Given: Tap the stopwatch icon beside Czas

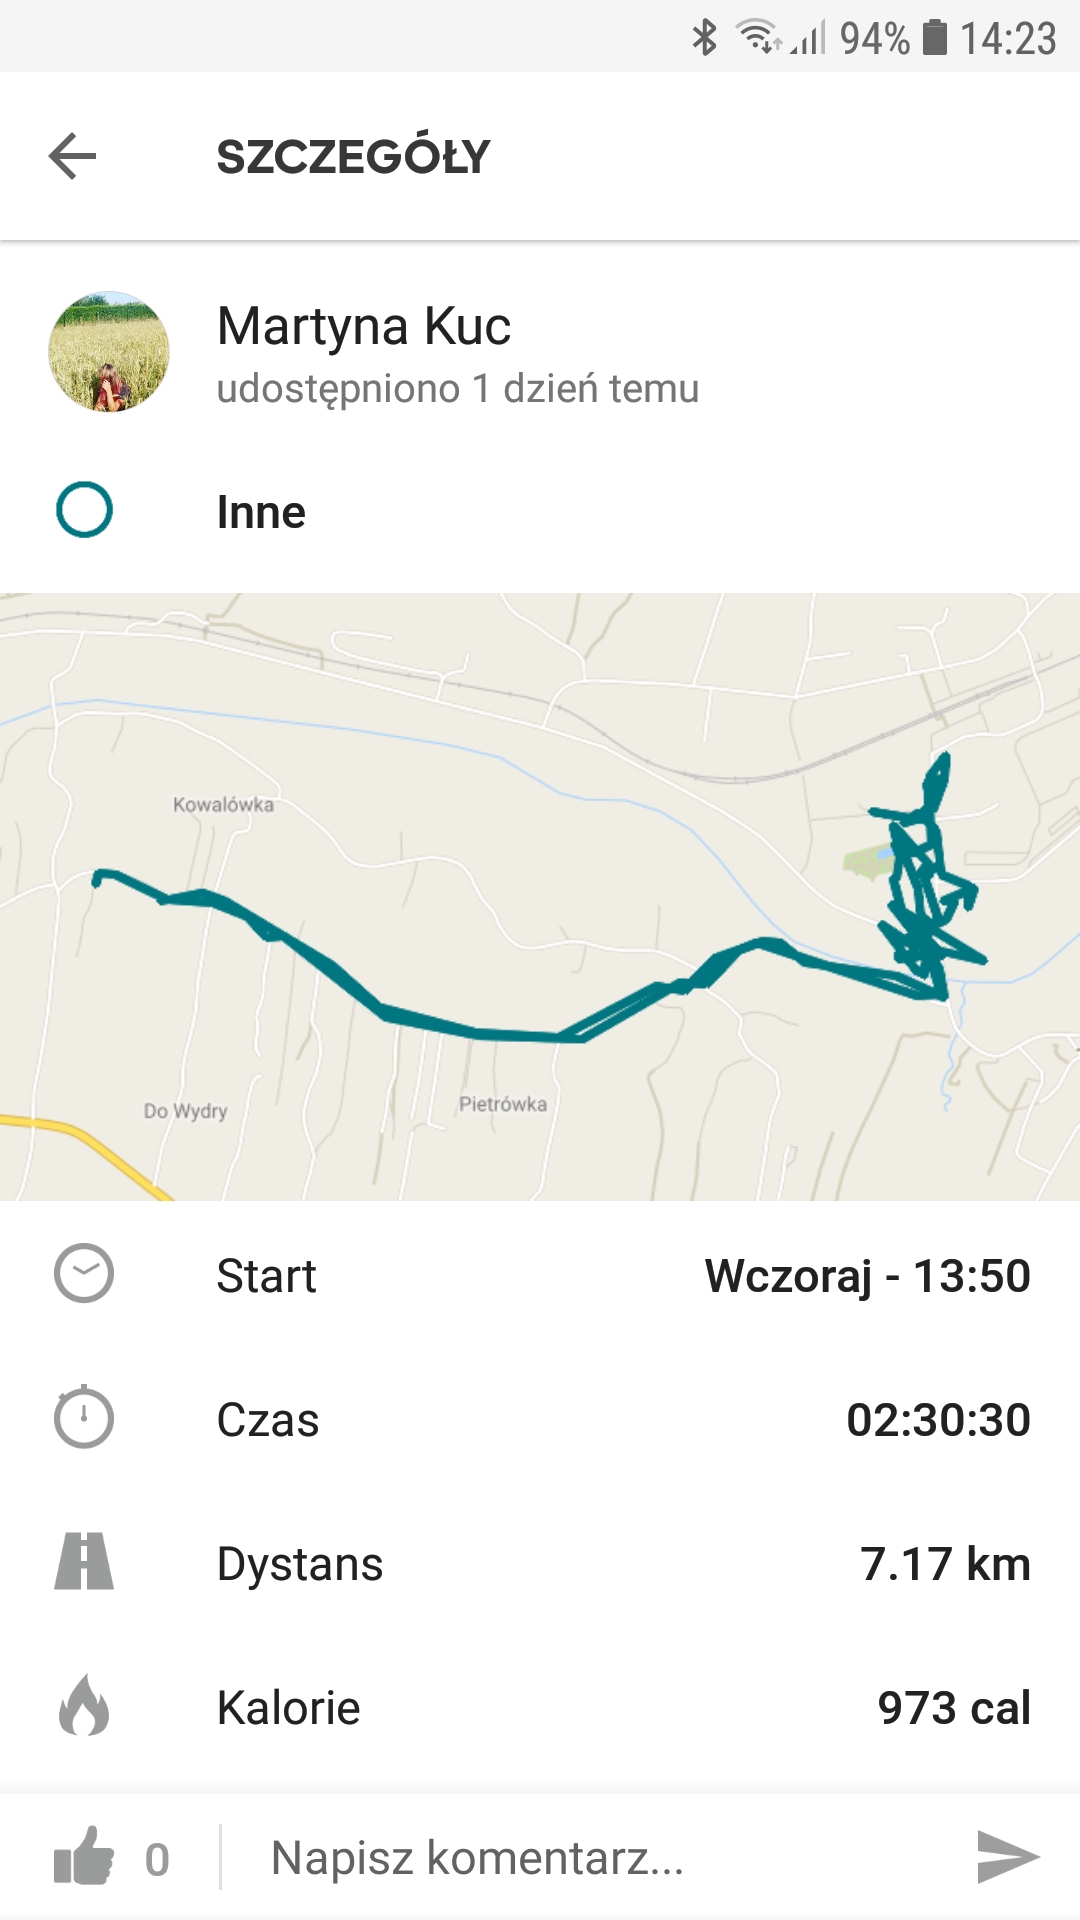Looking at the screenshot, I should [84, 1418].
